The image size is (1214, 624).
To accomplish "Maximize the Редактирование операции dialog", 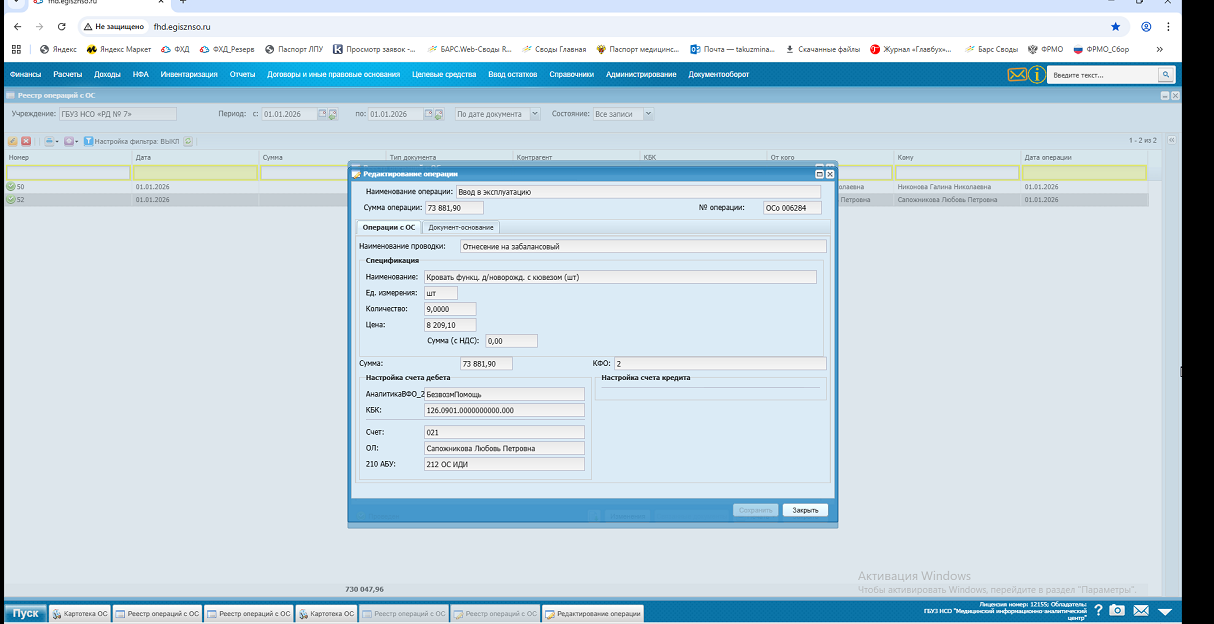I will [x=819, y=174].
